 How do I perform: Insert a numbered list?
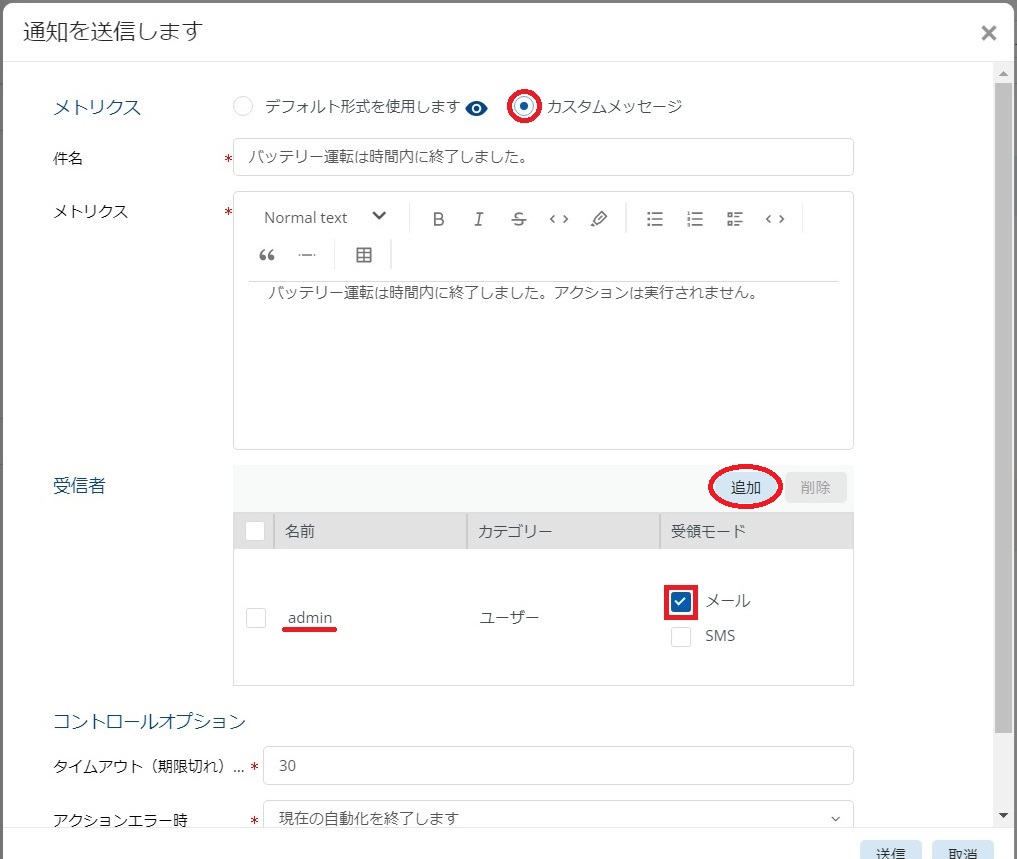[x=695, y=219]
